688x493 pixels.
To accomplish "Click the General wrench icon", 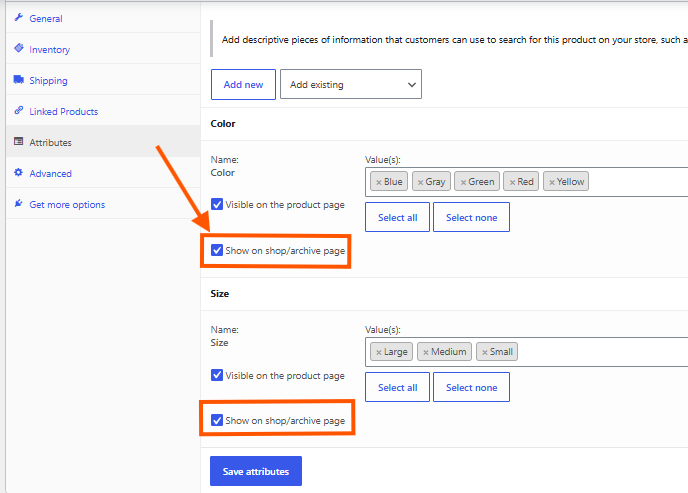I will (18, 18).
